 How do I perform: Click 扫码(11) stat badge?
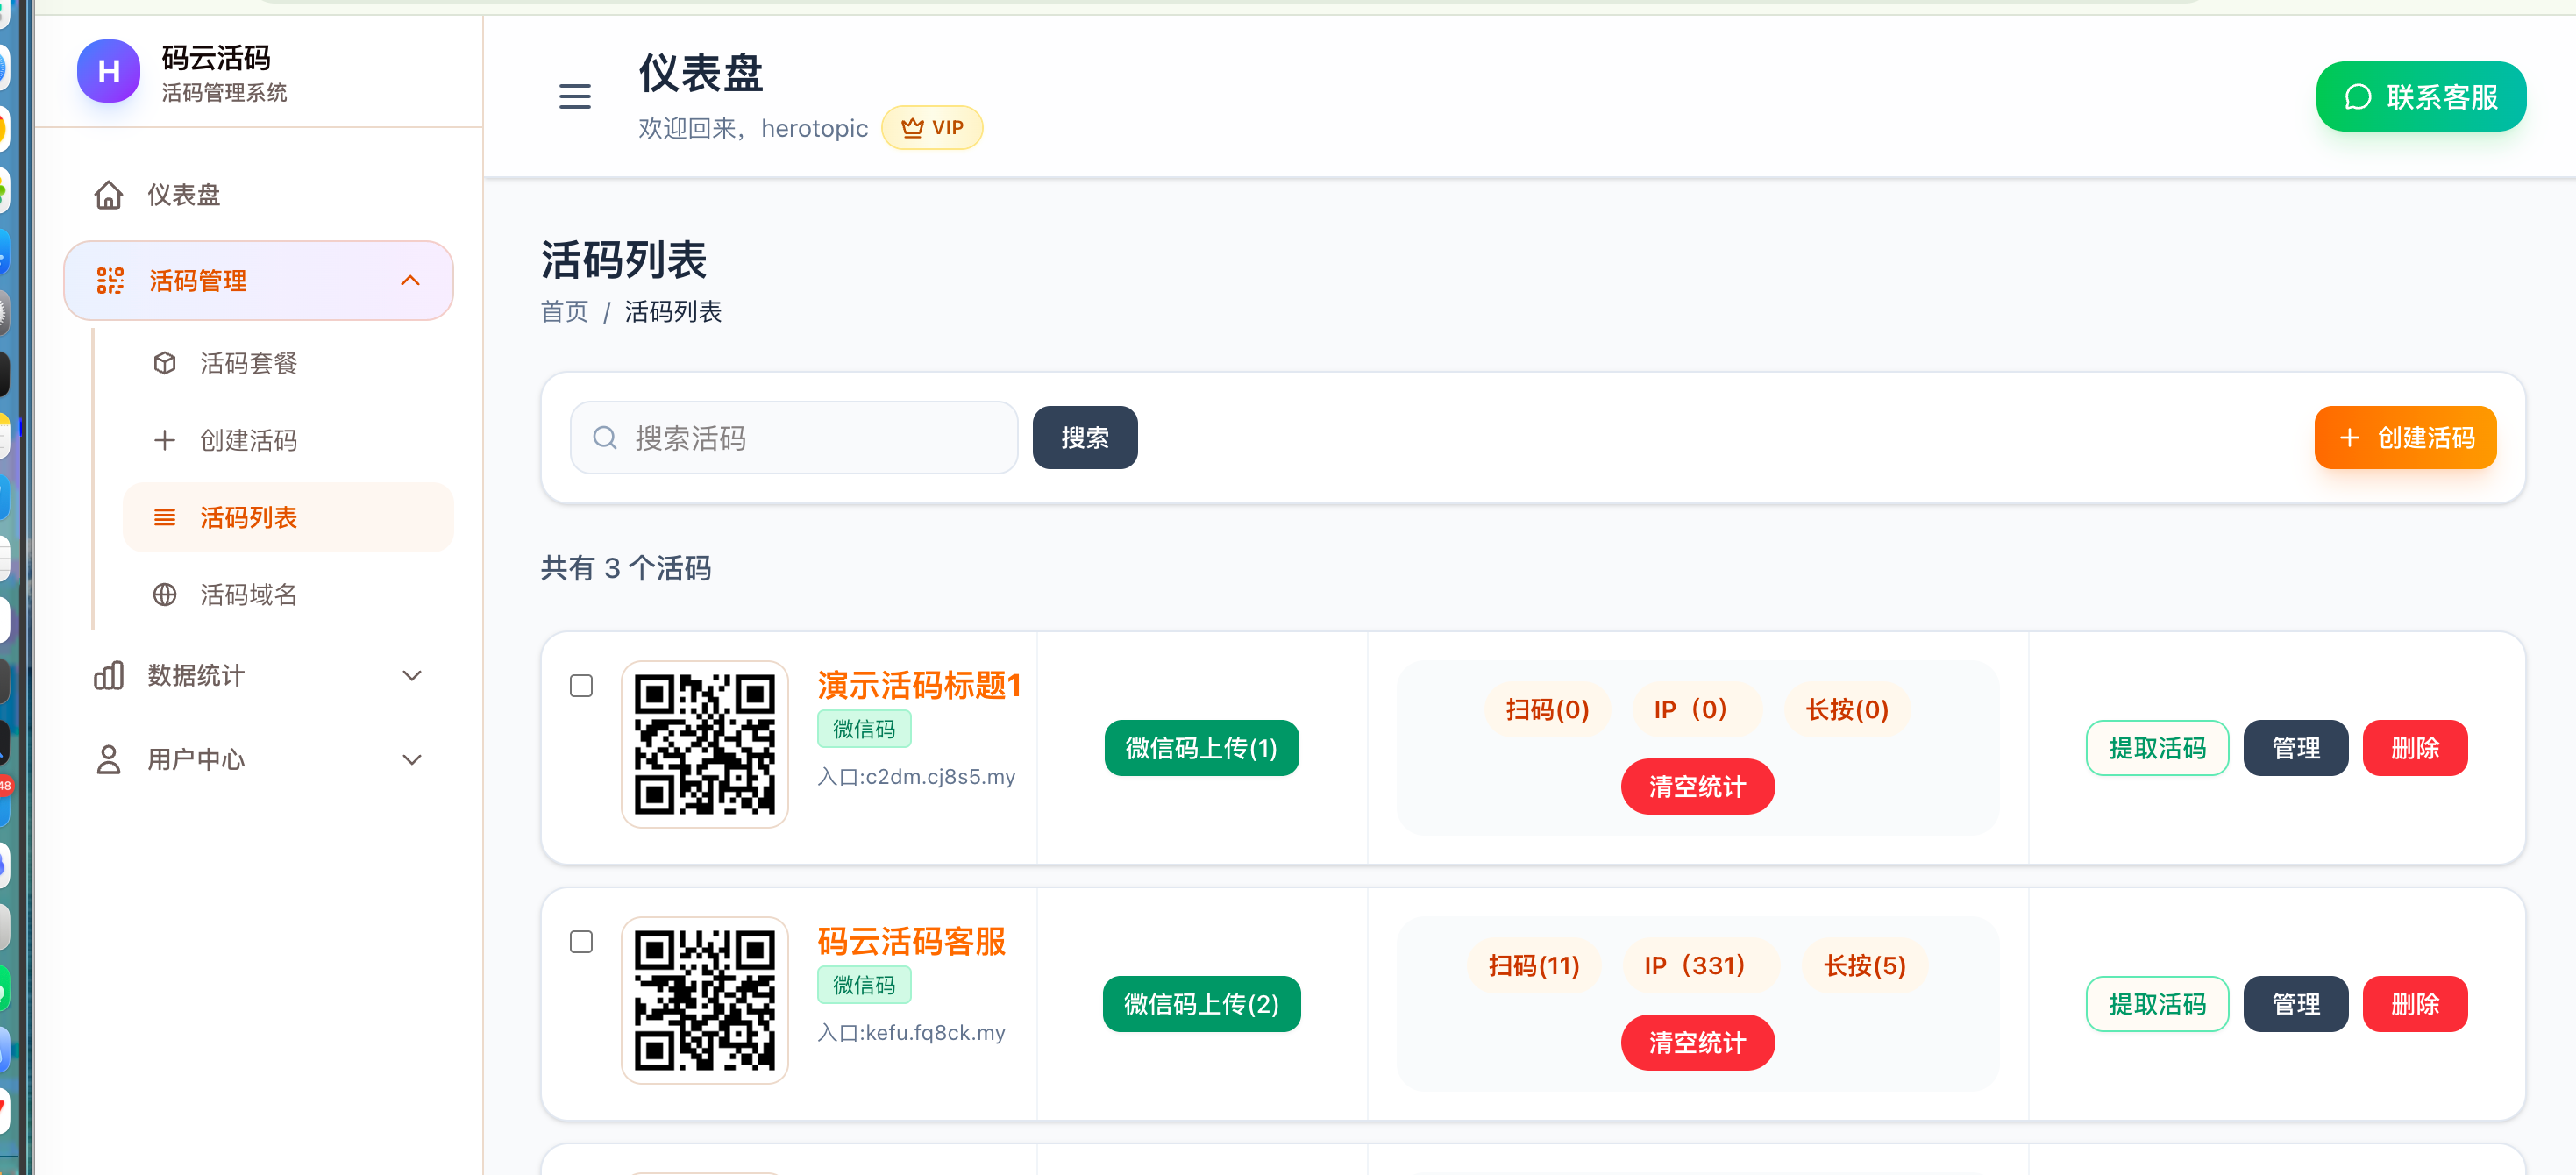click(1534, 966)
